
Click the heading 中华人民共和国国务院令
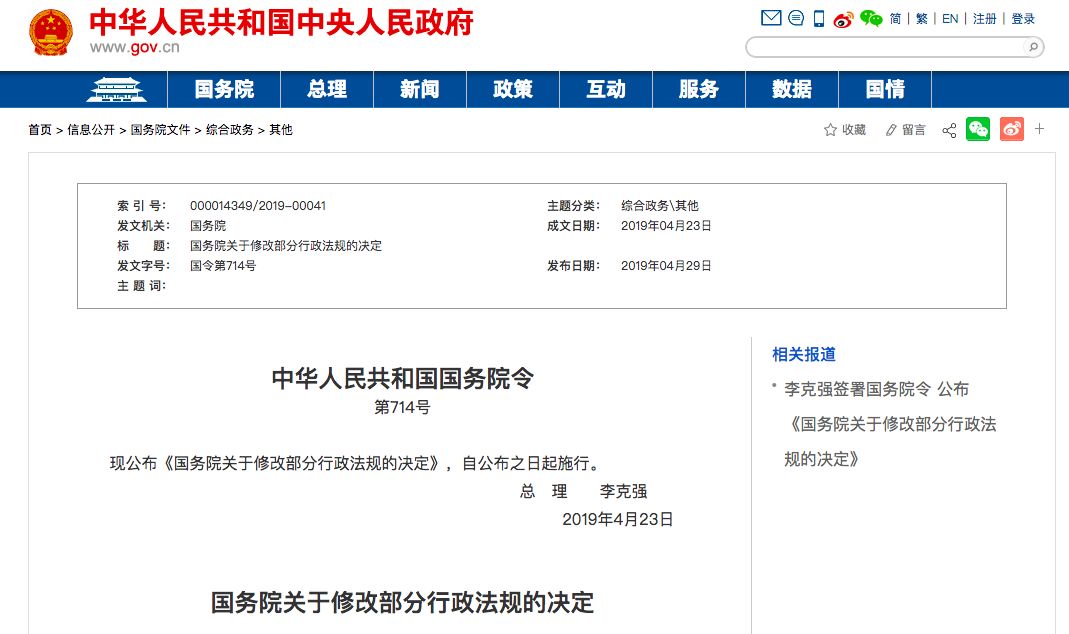(x=402, y=378)
